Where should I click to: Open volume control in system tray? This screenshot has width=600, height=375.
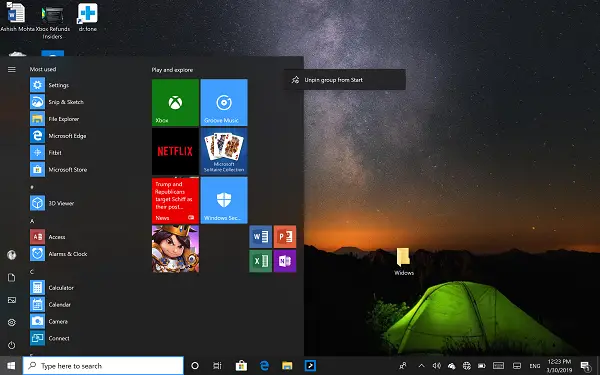[437, 366]
